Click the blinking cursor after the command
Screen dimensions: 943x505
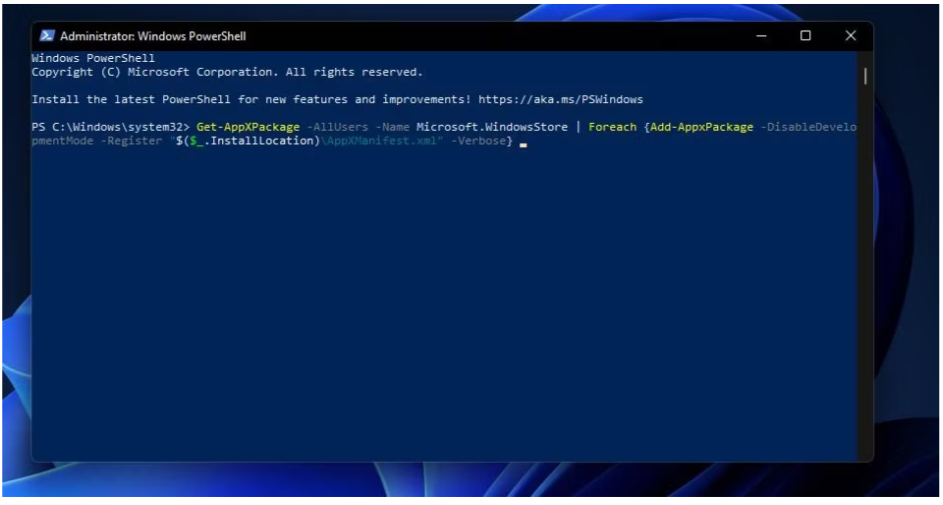point(523,145)
